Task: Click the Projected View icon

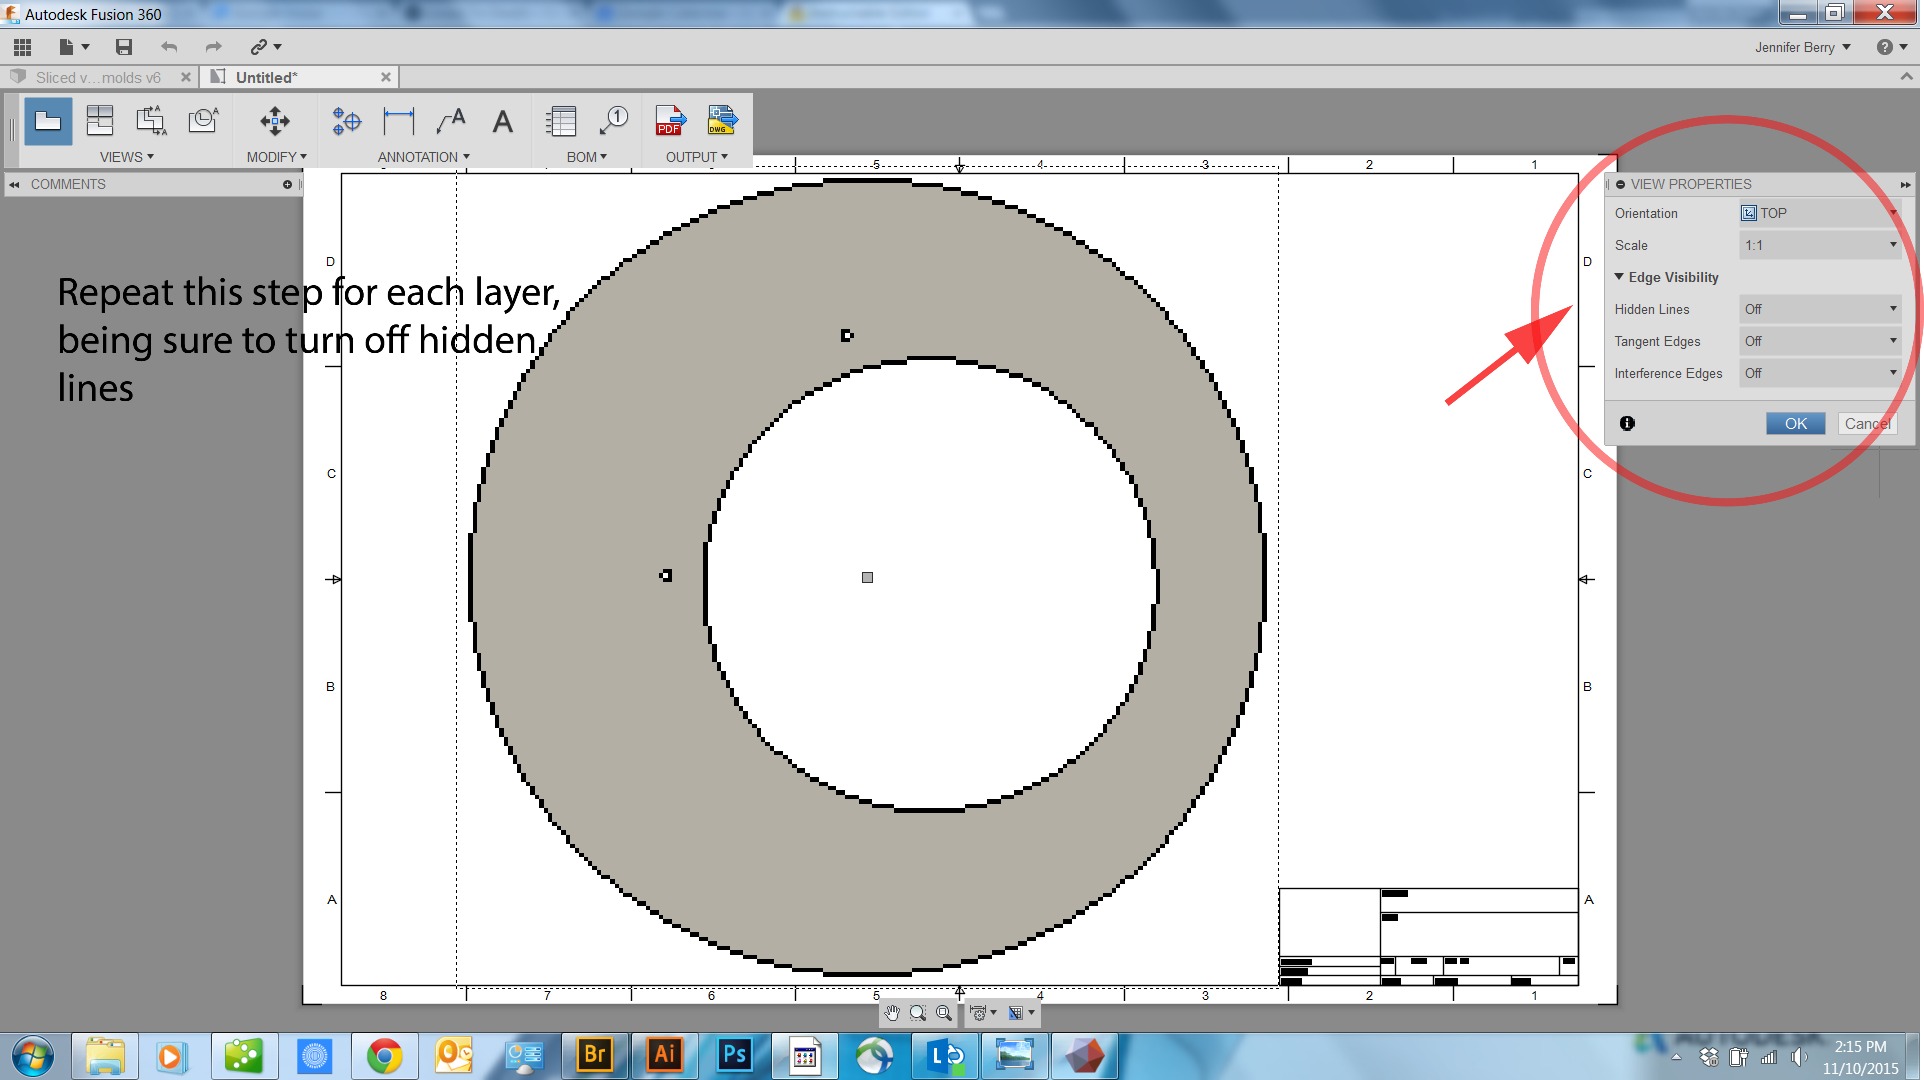Action: point(100,122)
